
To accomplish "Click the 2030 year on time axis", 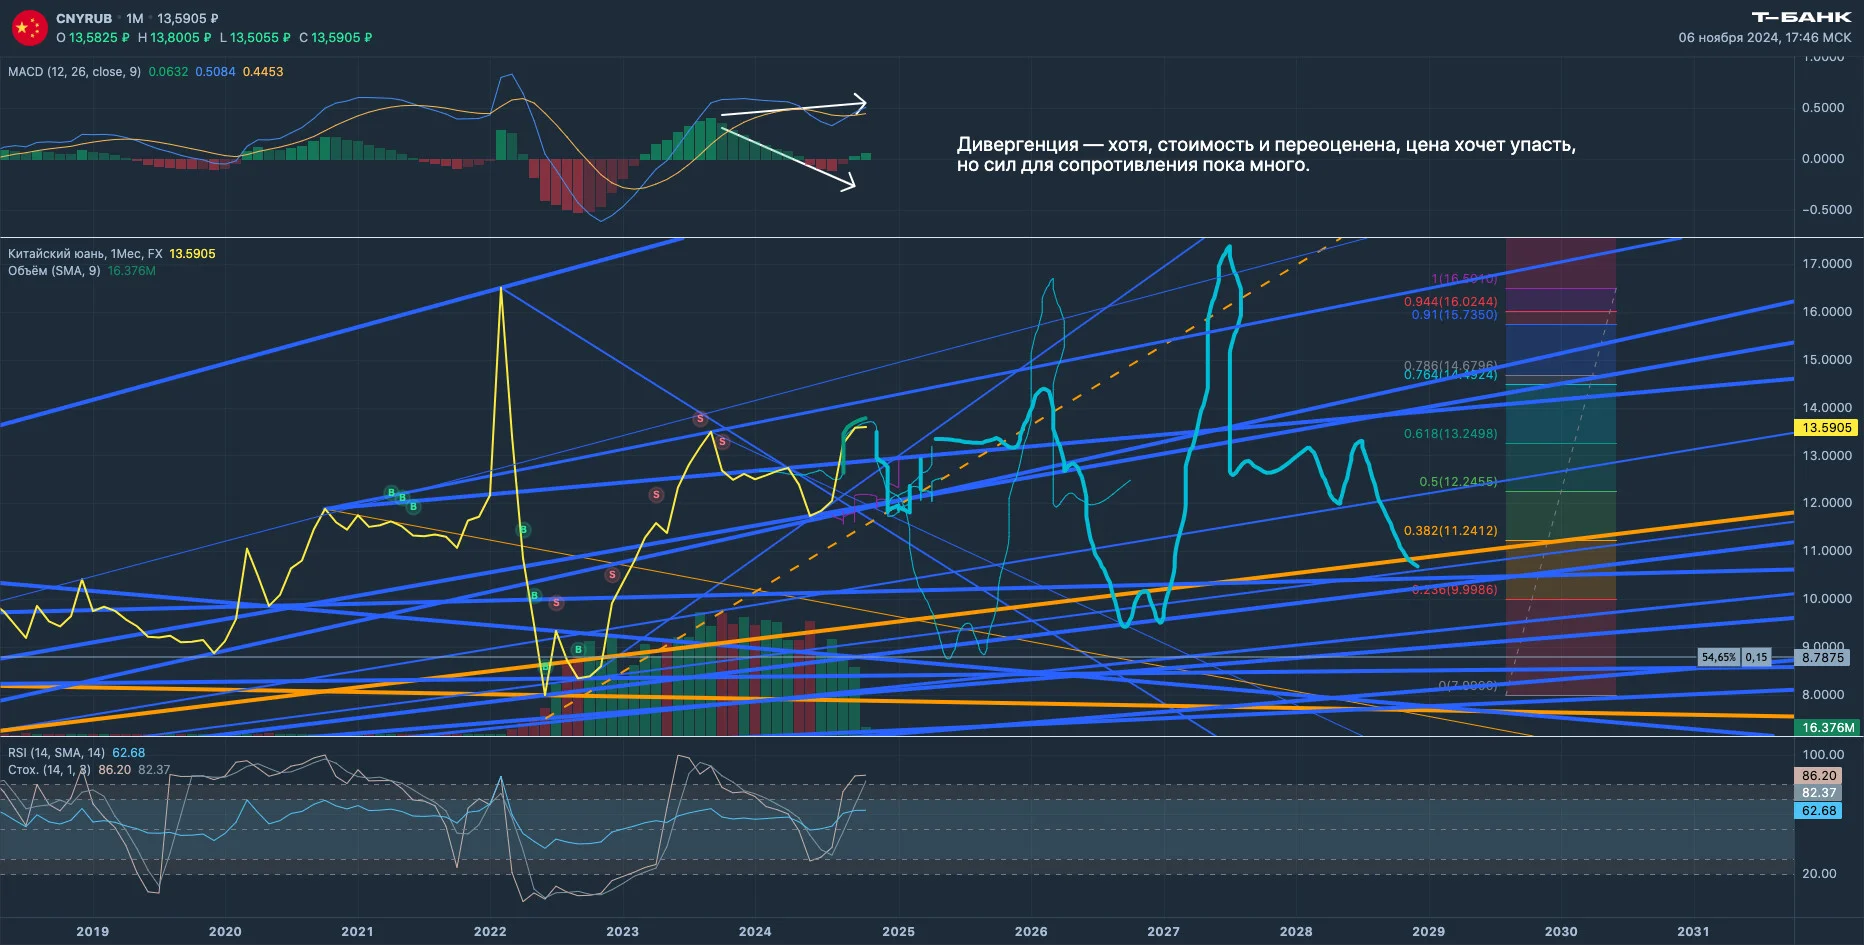I will (1561, 931).
